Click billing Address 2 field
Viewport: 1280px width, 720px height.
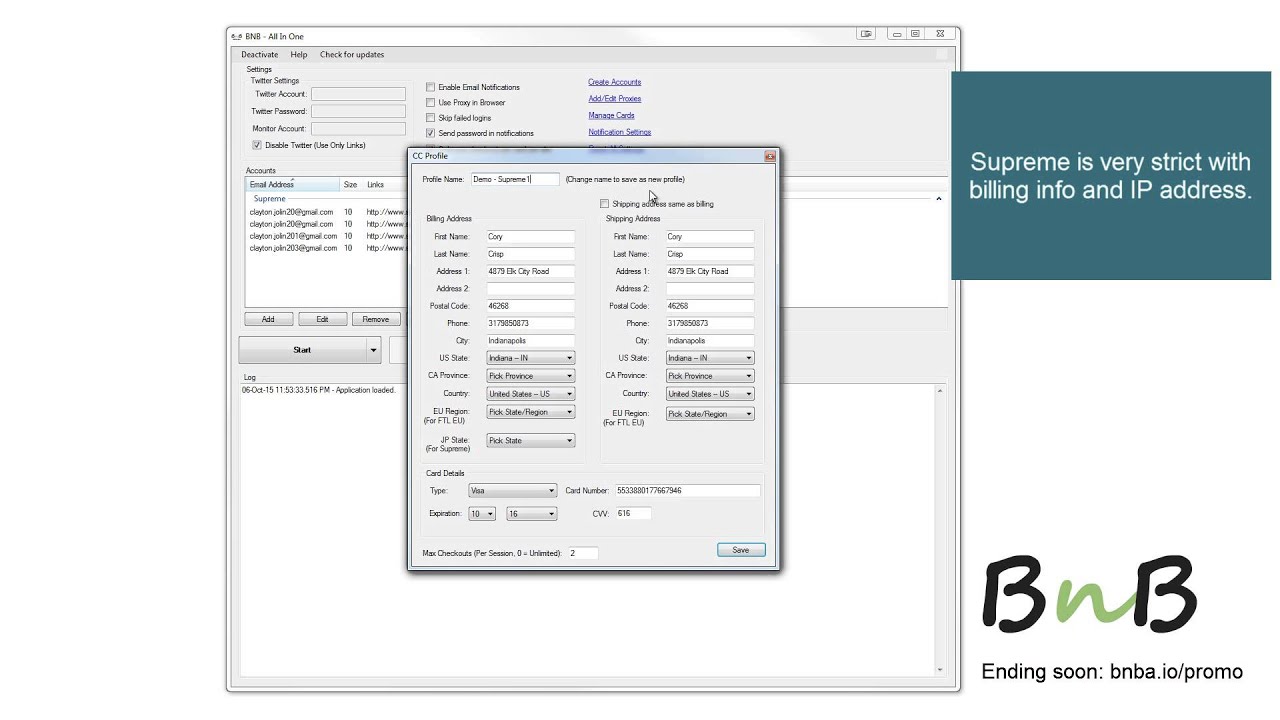pyautogui.click(x=530, y=289)
